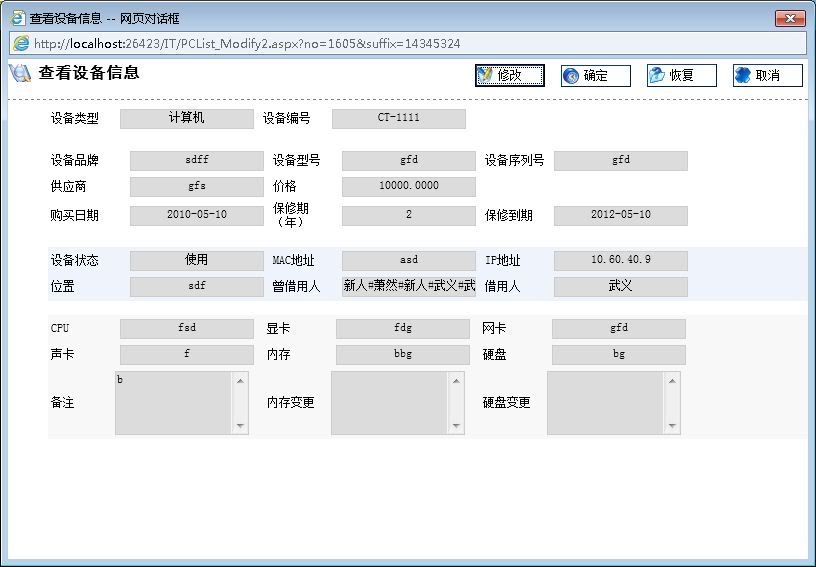This screenshot has width=816, height=567.
Task: Click the down arrow of 硬盘变更 scrollbar
Action: pos(672,426)
